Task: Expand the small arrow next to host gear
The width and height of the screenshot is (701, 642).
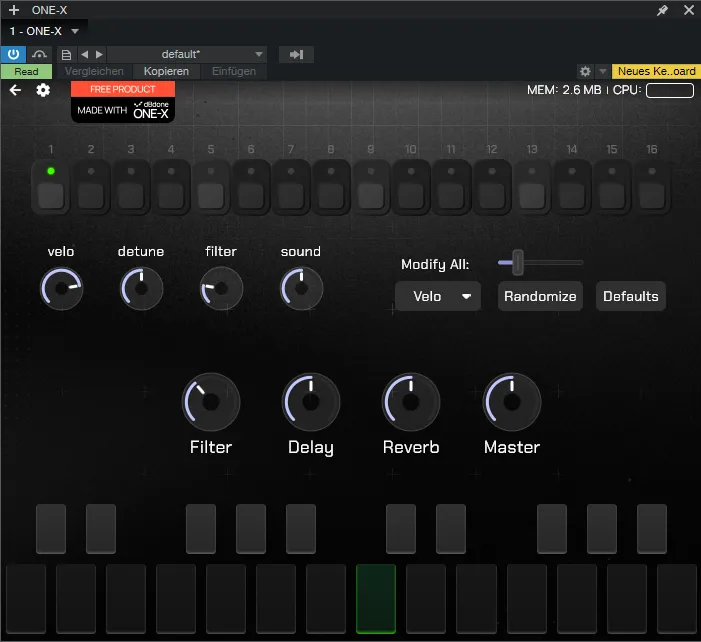Action: point(603,71)
